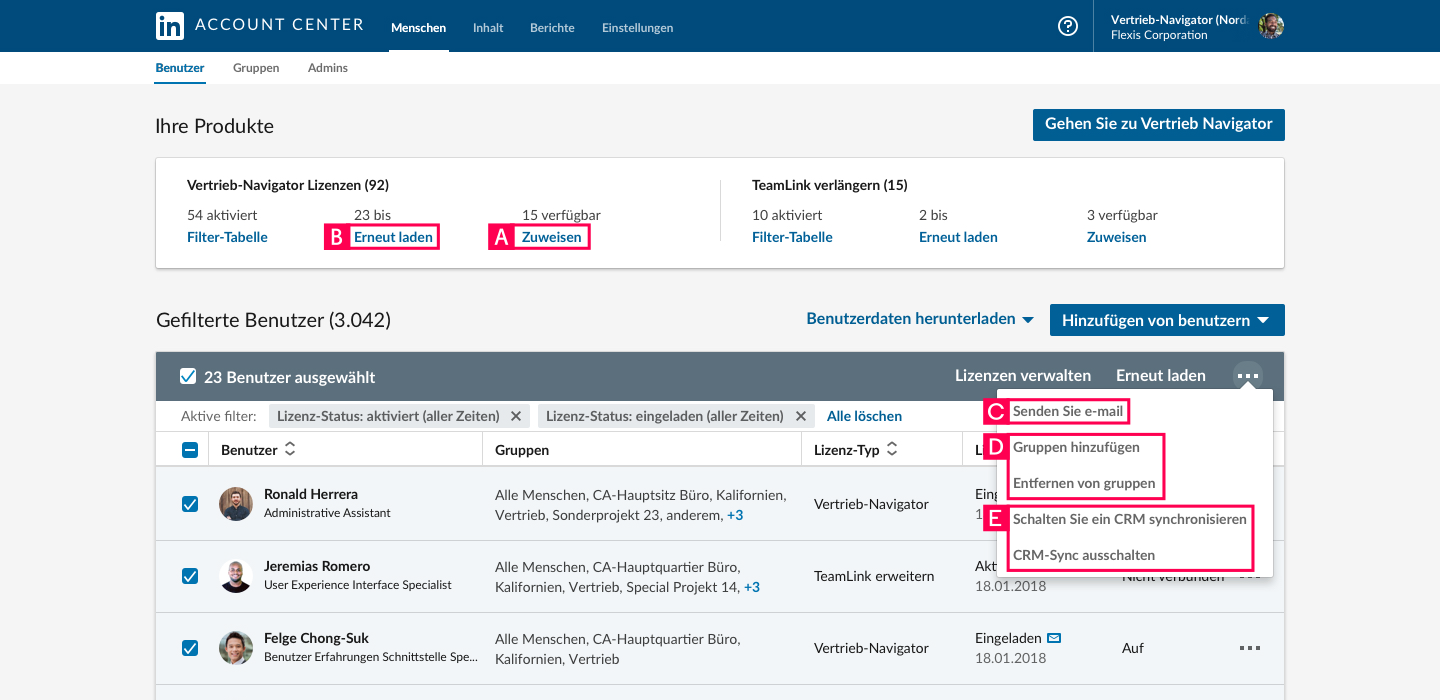Click 'Filter-Tabelle' under Vertrieb-Navigator Lizenzen
Viewport: 1440px width, 700px height.
[x=227, y=237]
